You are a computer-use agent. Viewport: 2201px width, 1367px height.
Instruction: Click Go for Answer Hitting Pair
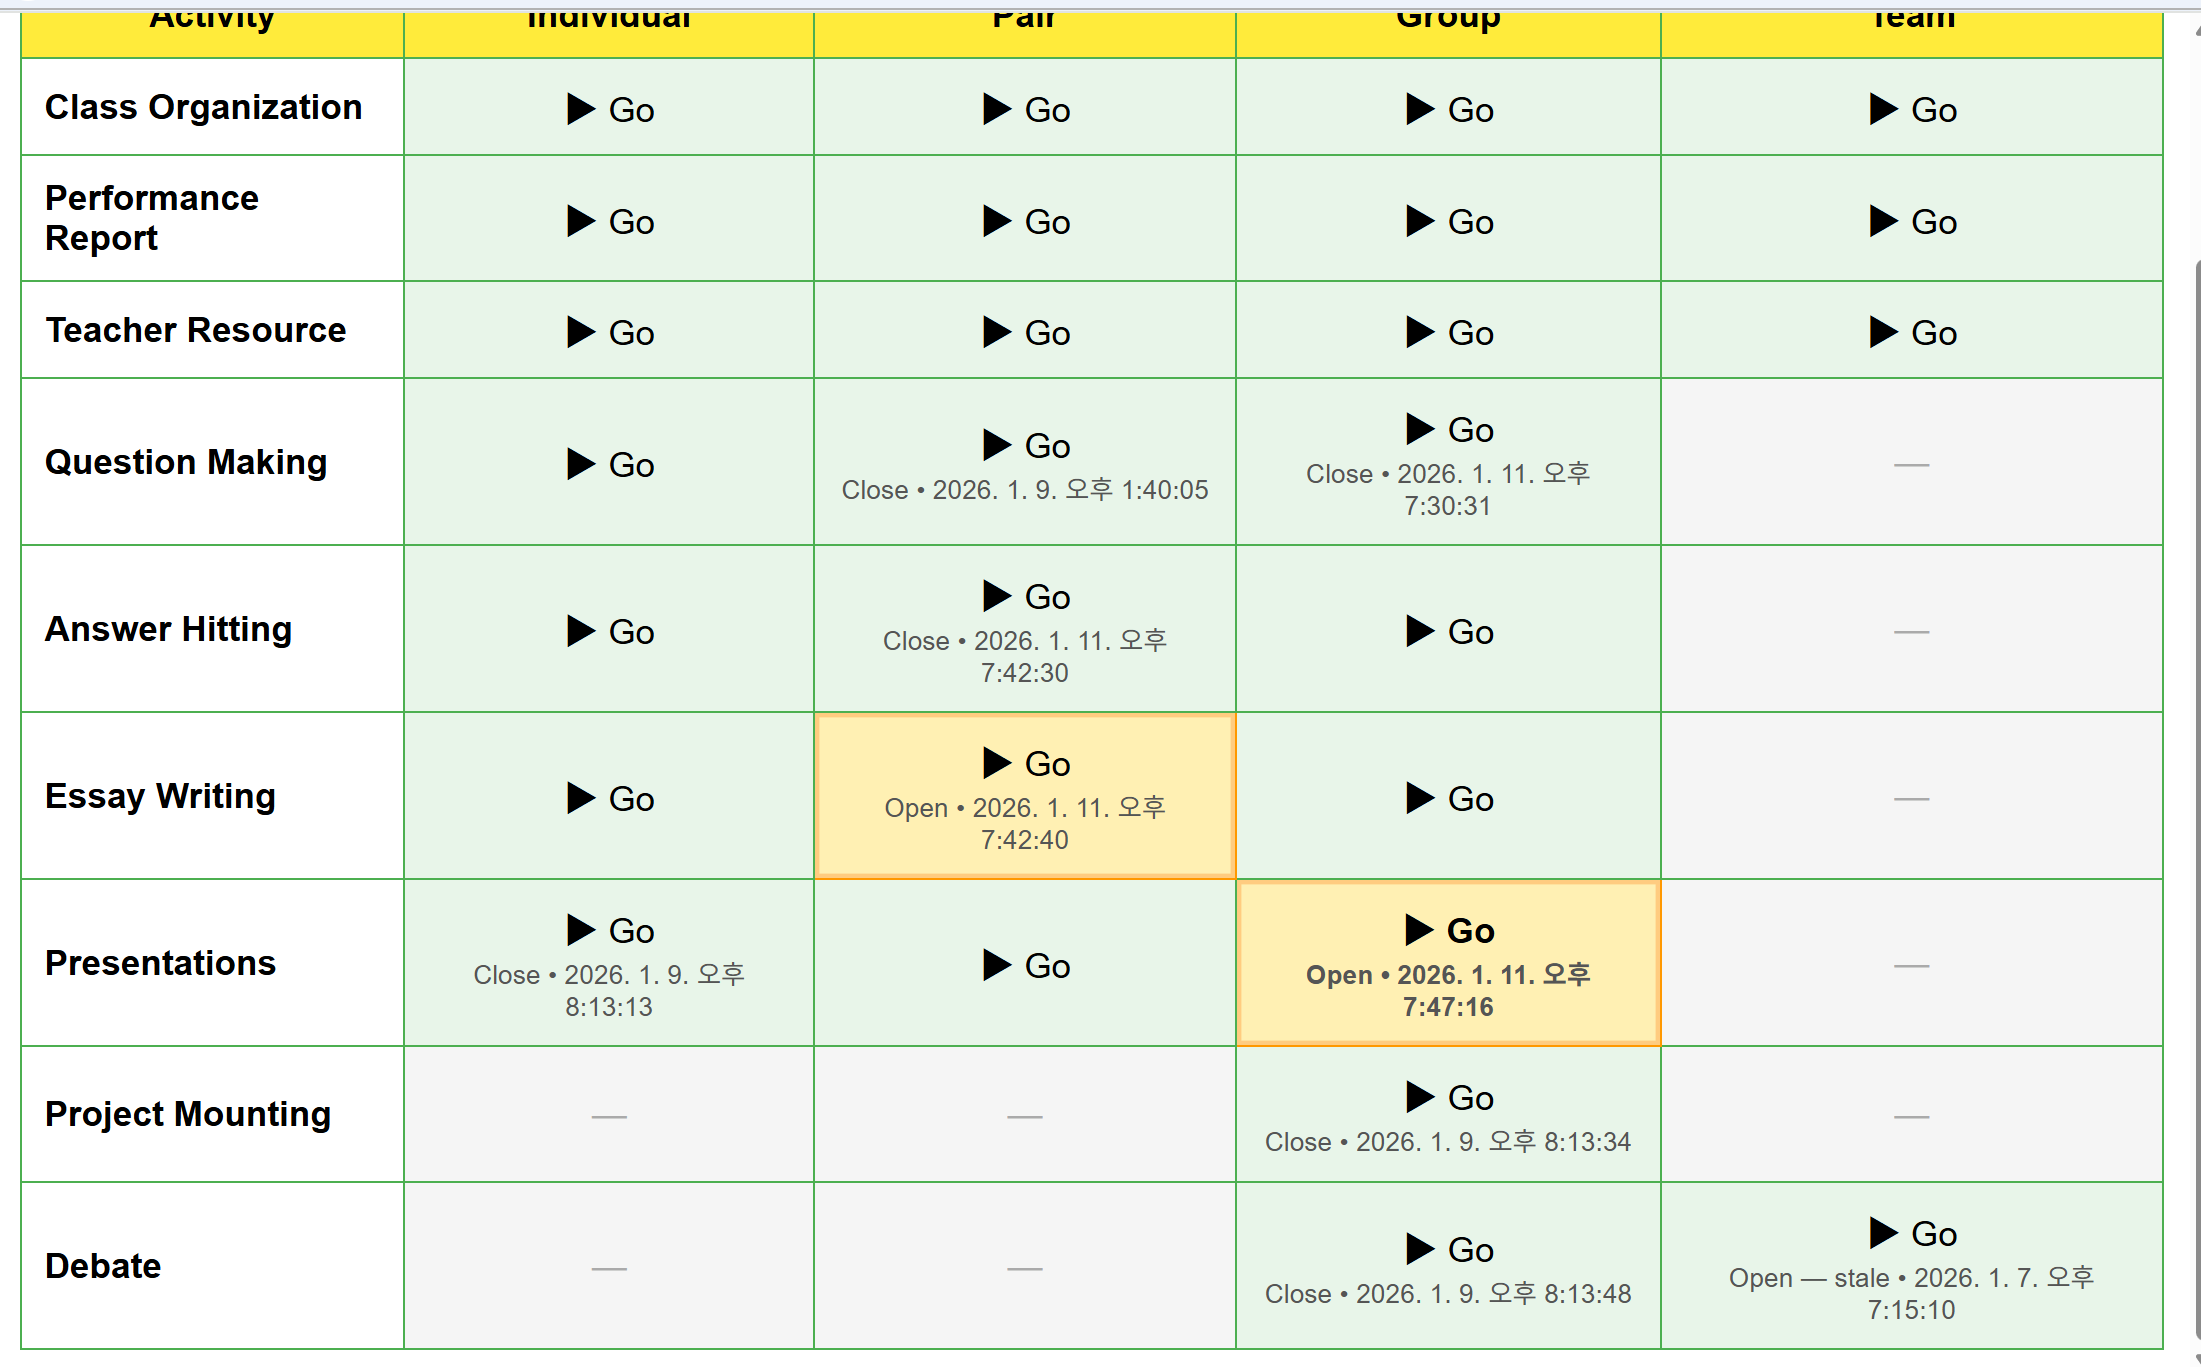tap(1026, 596)
